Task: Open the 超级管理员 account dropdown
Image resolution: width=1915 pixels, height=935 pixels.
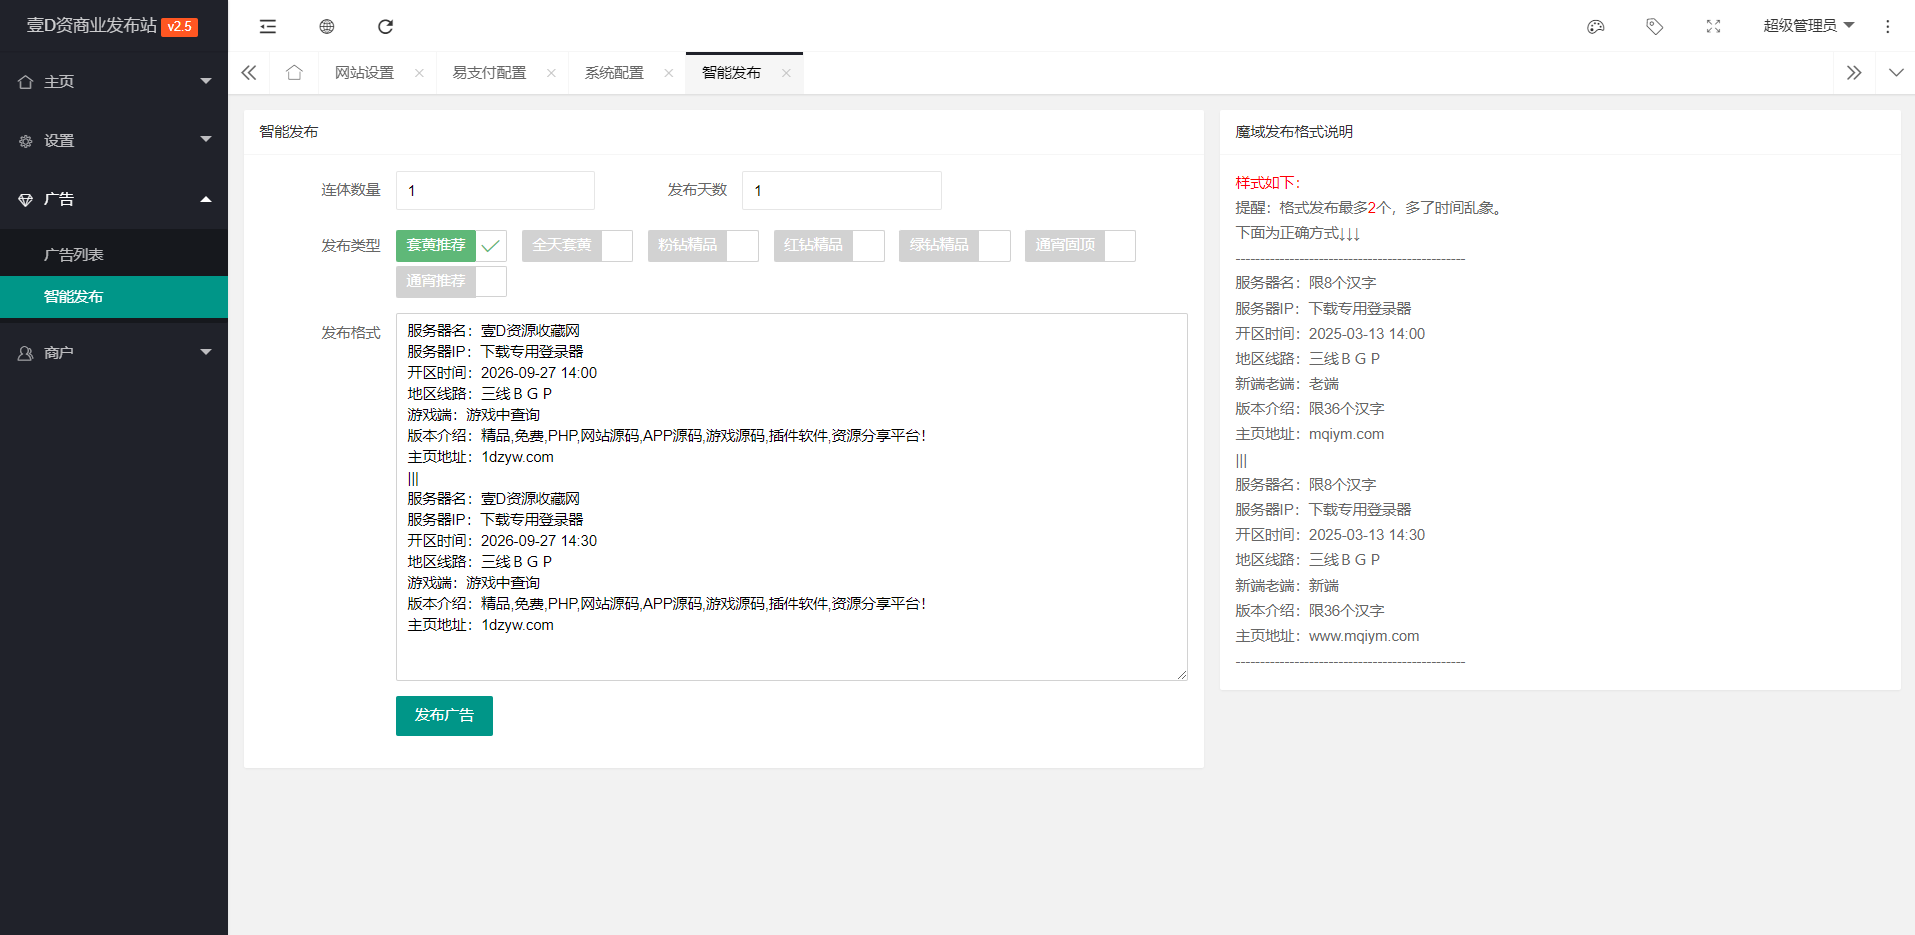Action: pos(1808,26)
